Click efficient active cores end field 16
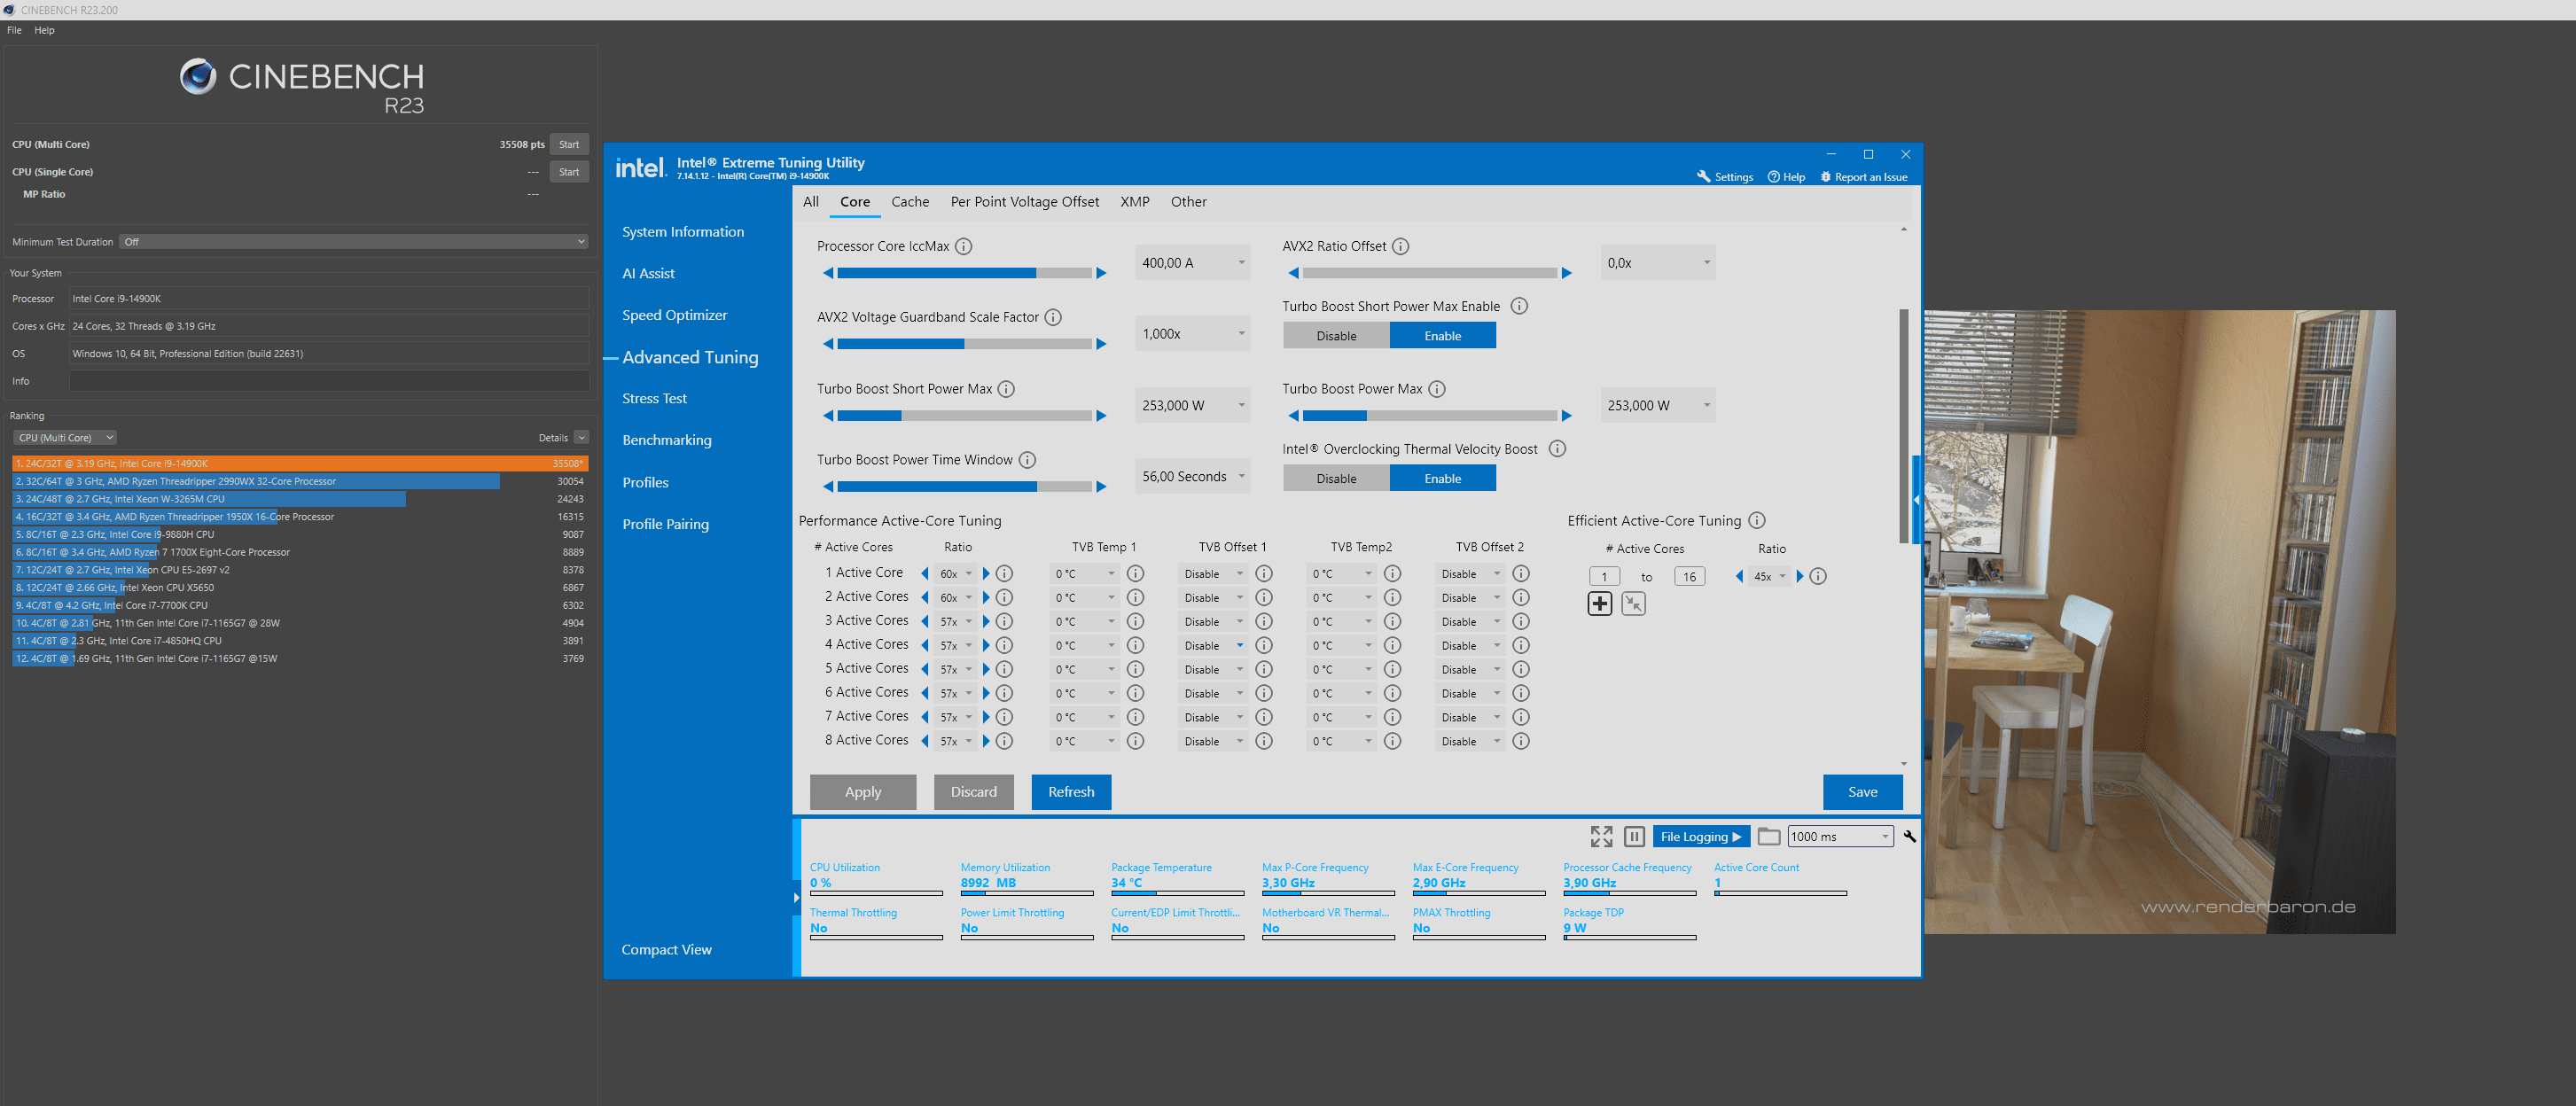This screenshot has height=1106, width=2576. [1689, 576]
